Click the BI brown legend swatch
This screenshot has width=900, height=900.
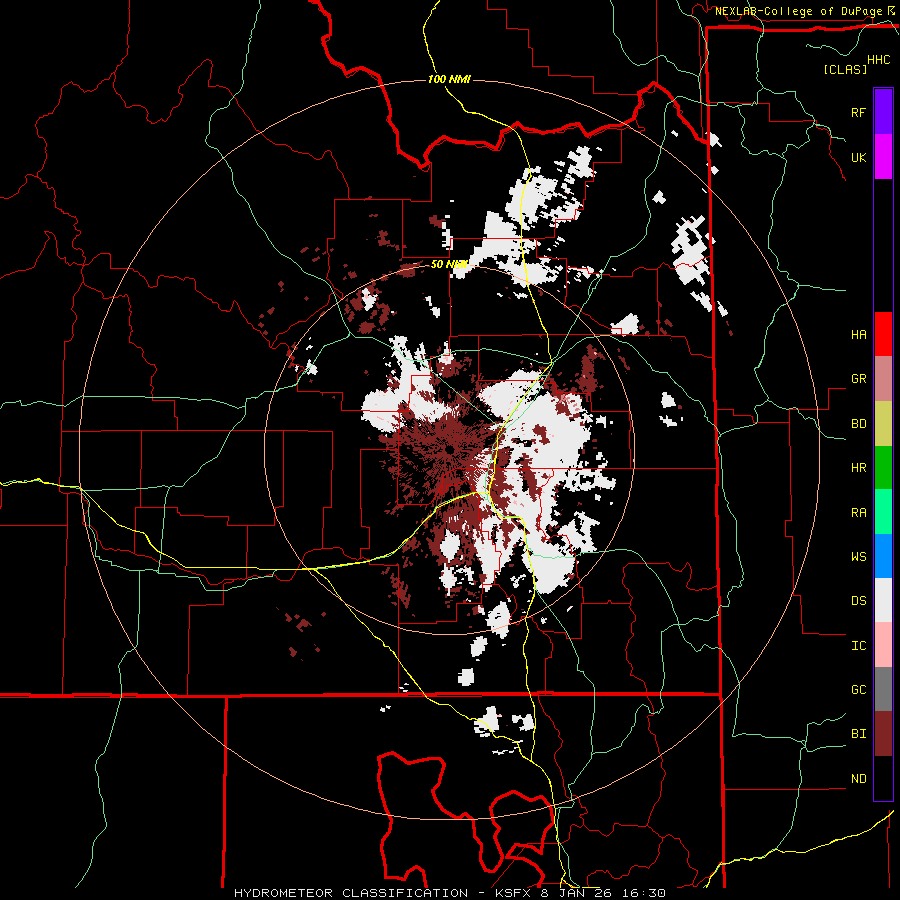click(x=883, y=734)
